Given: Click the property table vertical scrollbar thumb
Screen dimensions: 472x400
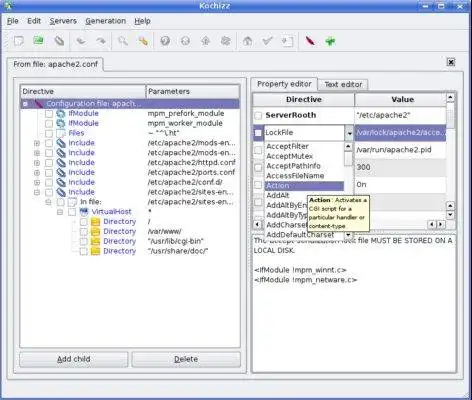Looking at the screenshot, I should 450,115.
